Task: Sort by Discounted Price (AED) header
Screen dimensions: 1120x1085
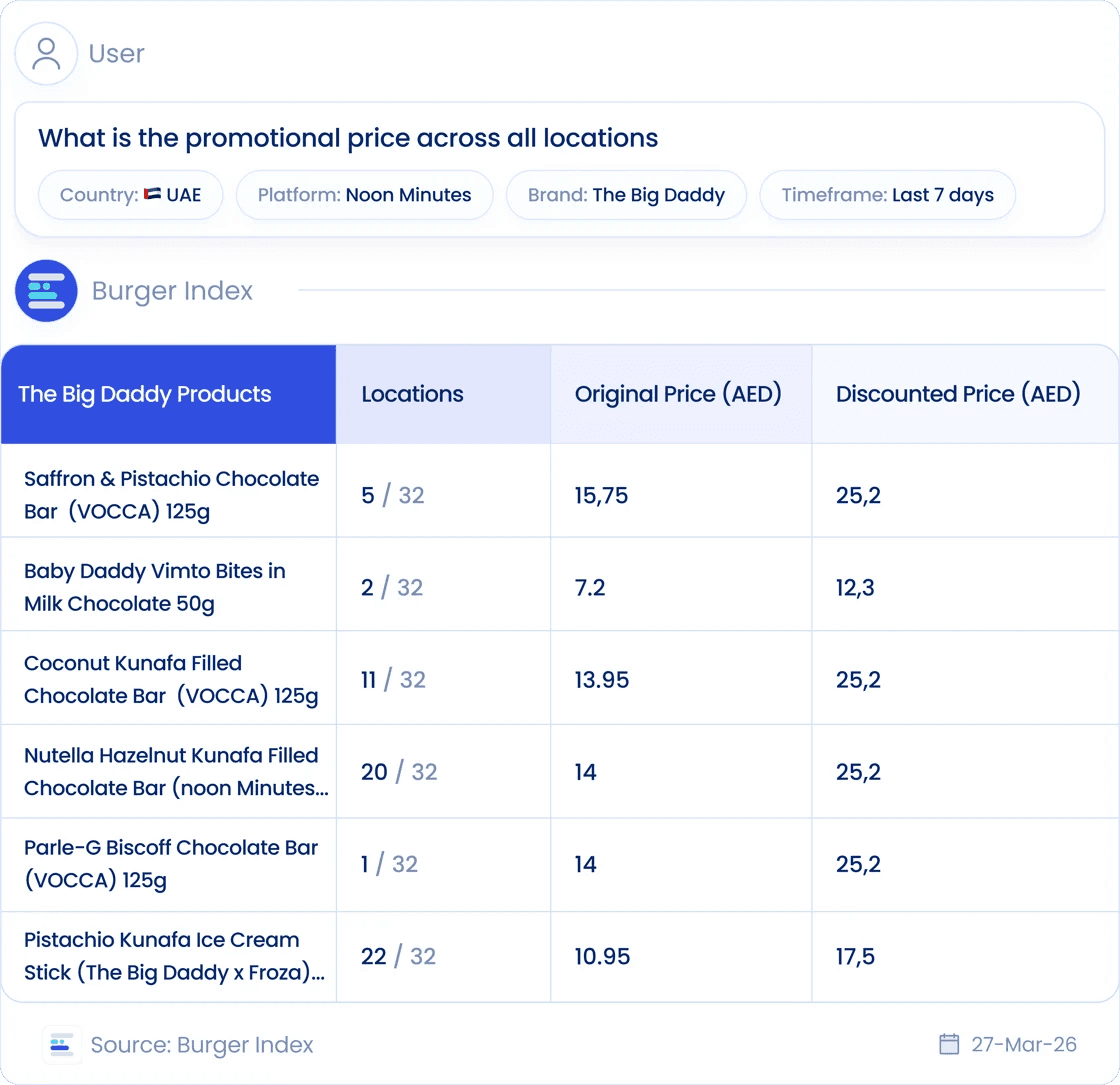Action: 966,394
